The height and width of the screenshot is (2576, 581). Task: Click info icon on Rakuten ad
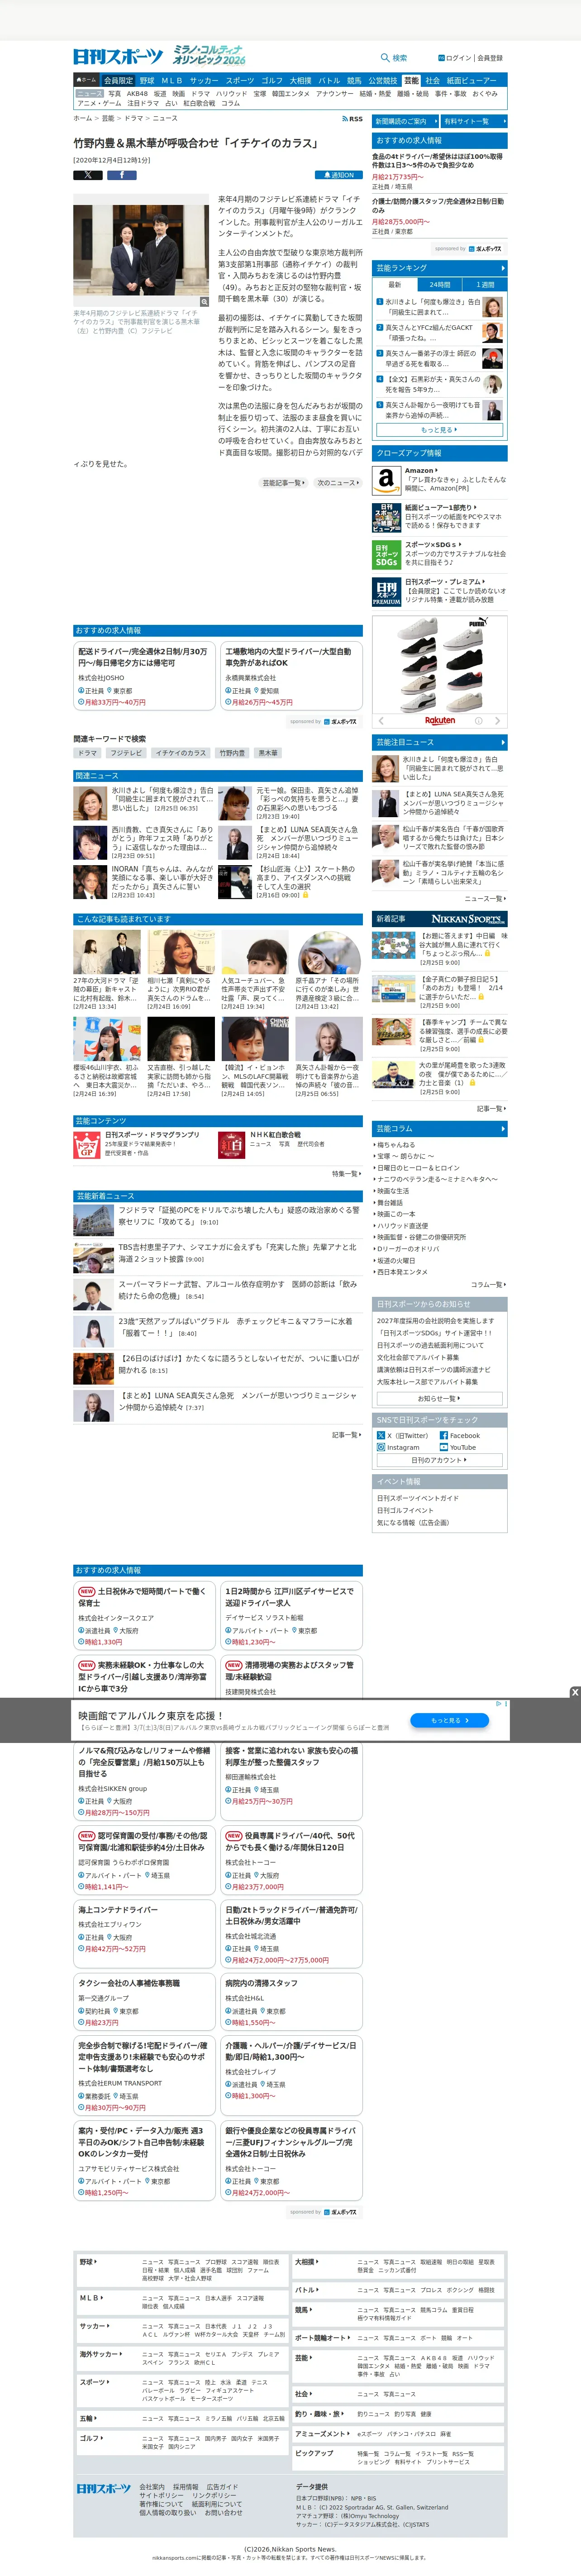[479, 720]
